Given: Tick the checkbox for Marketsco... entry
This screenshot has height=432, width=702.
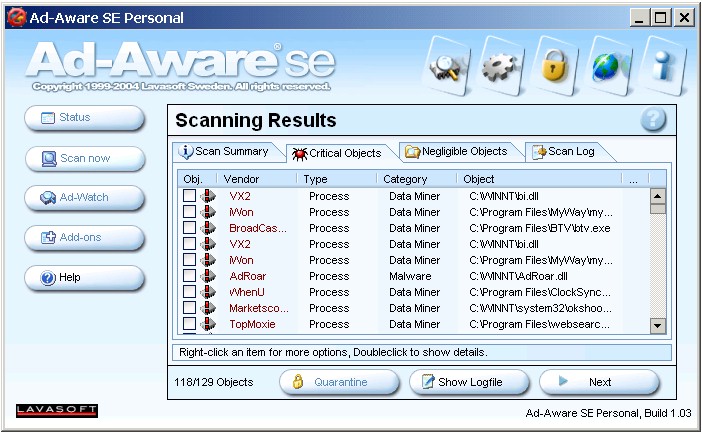Looking at the screenshot, I should click(189, 308).
